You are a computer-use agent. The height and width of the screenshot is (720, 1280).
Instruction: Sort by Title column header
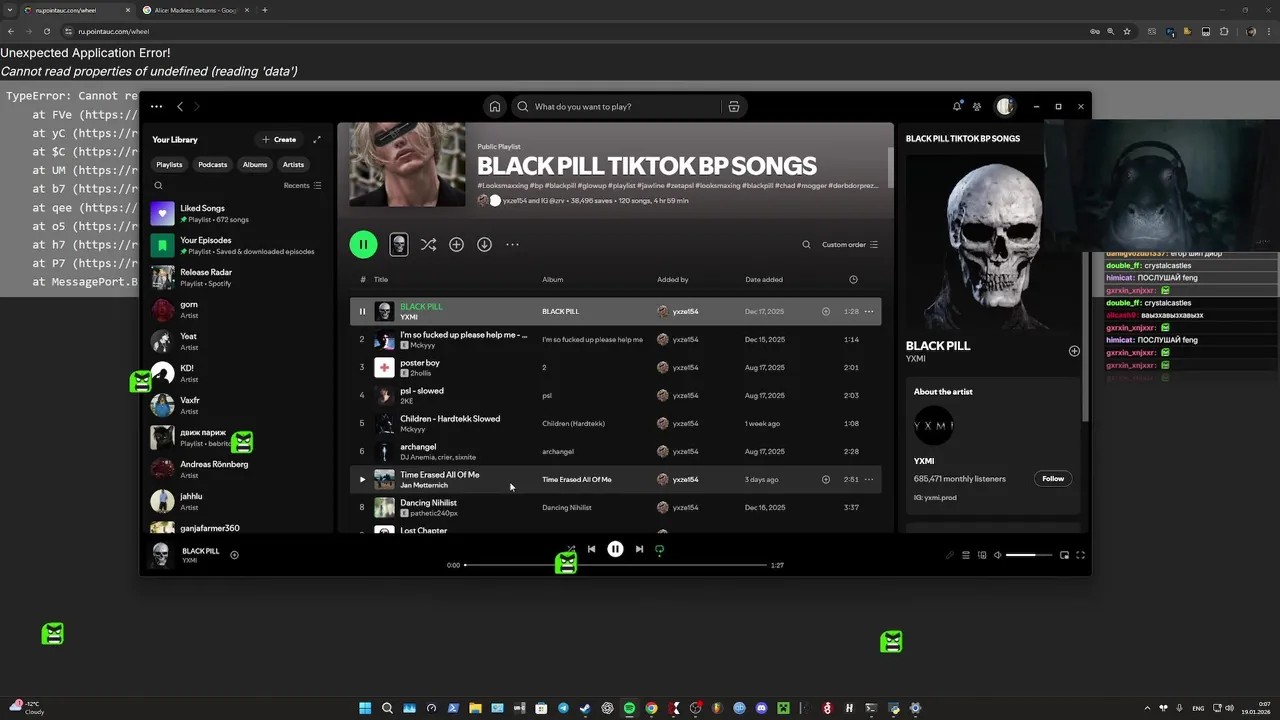(381, 279)
